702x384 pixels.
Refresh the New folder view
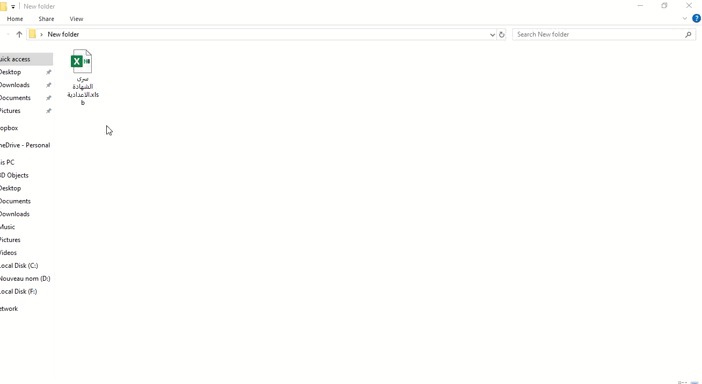click(501, 34)
